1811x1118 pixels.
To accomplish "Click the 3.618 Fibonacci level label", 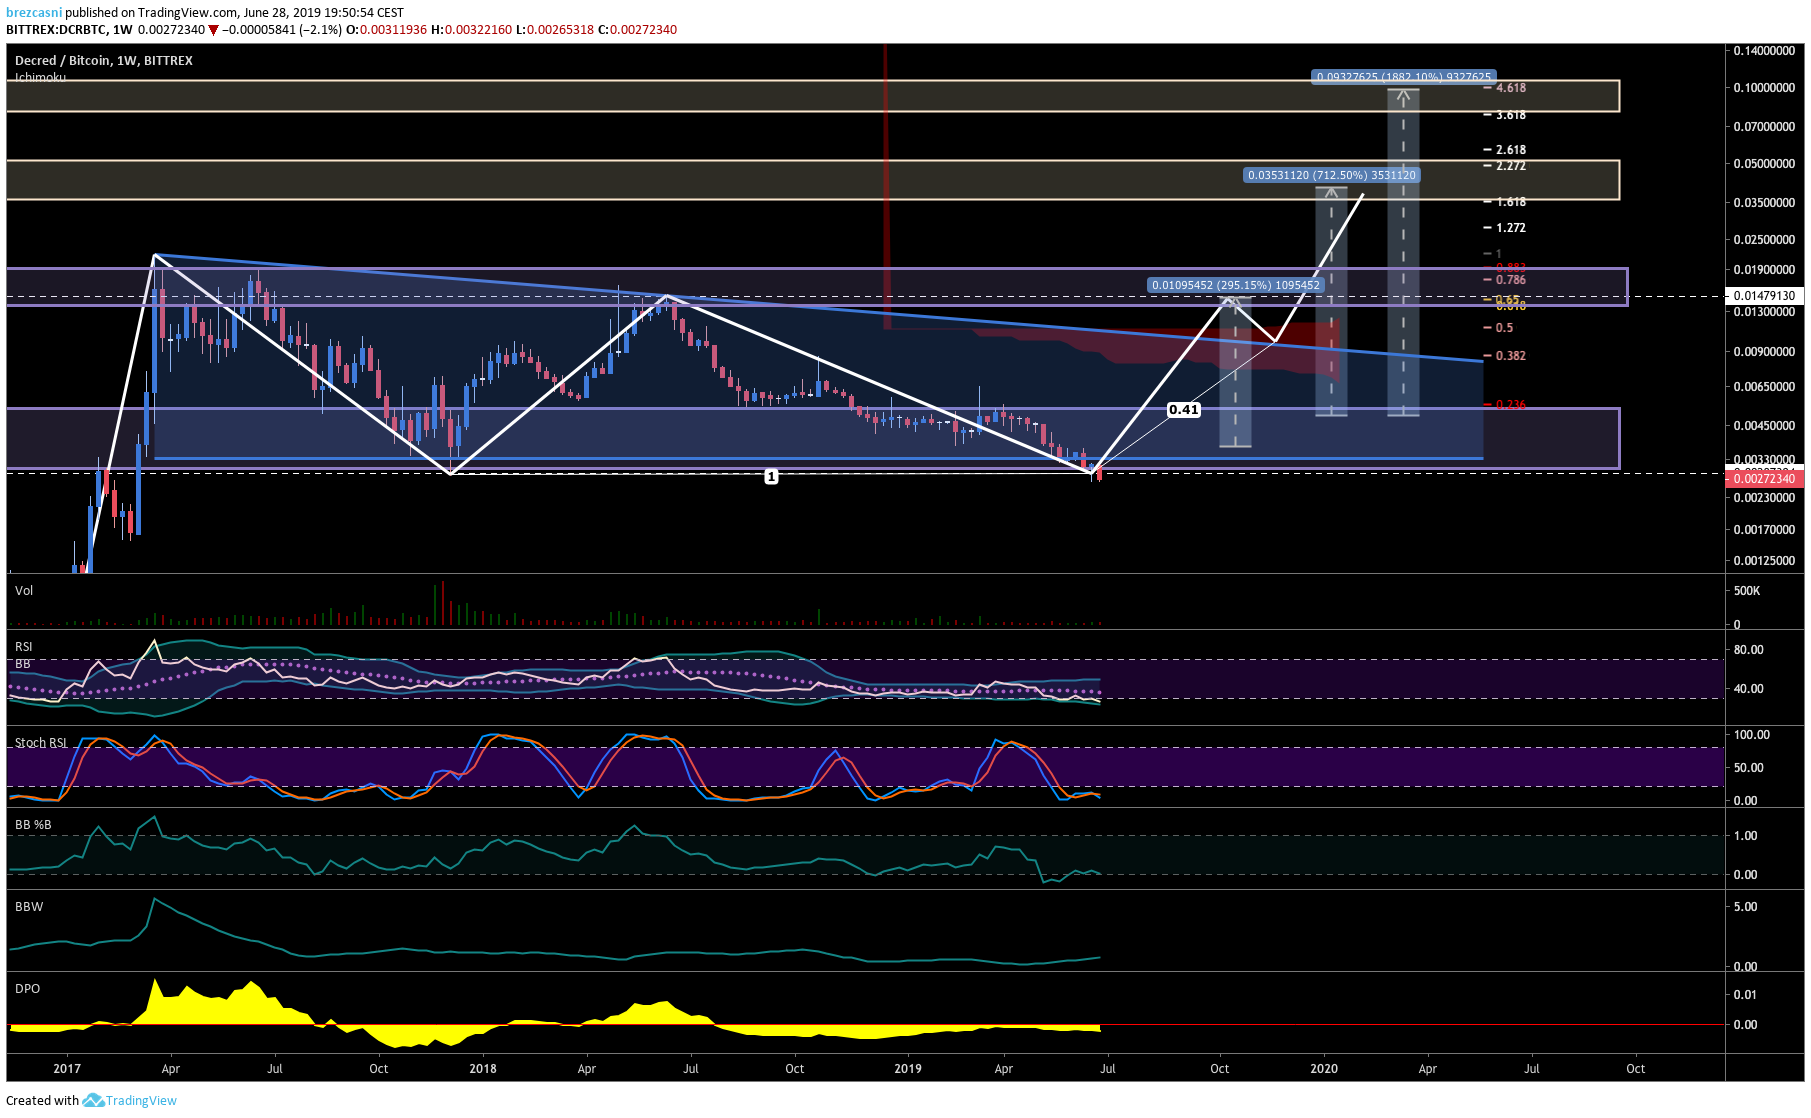I will (x=1511, y=115).
